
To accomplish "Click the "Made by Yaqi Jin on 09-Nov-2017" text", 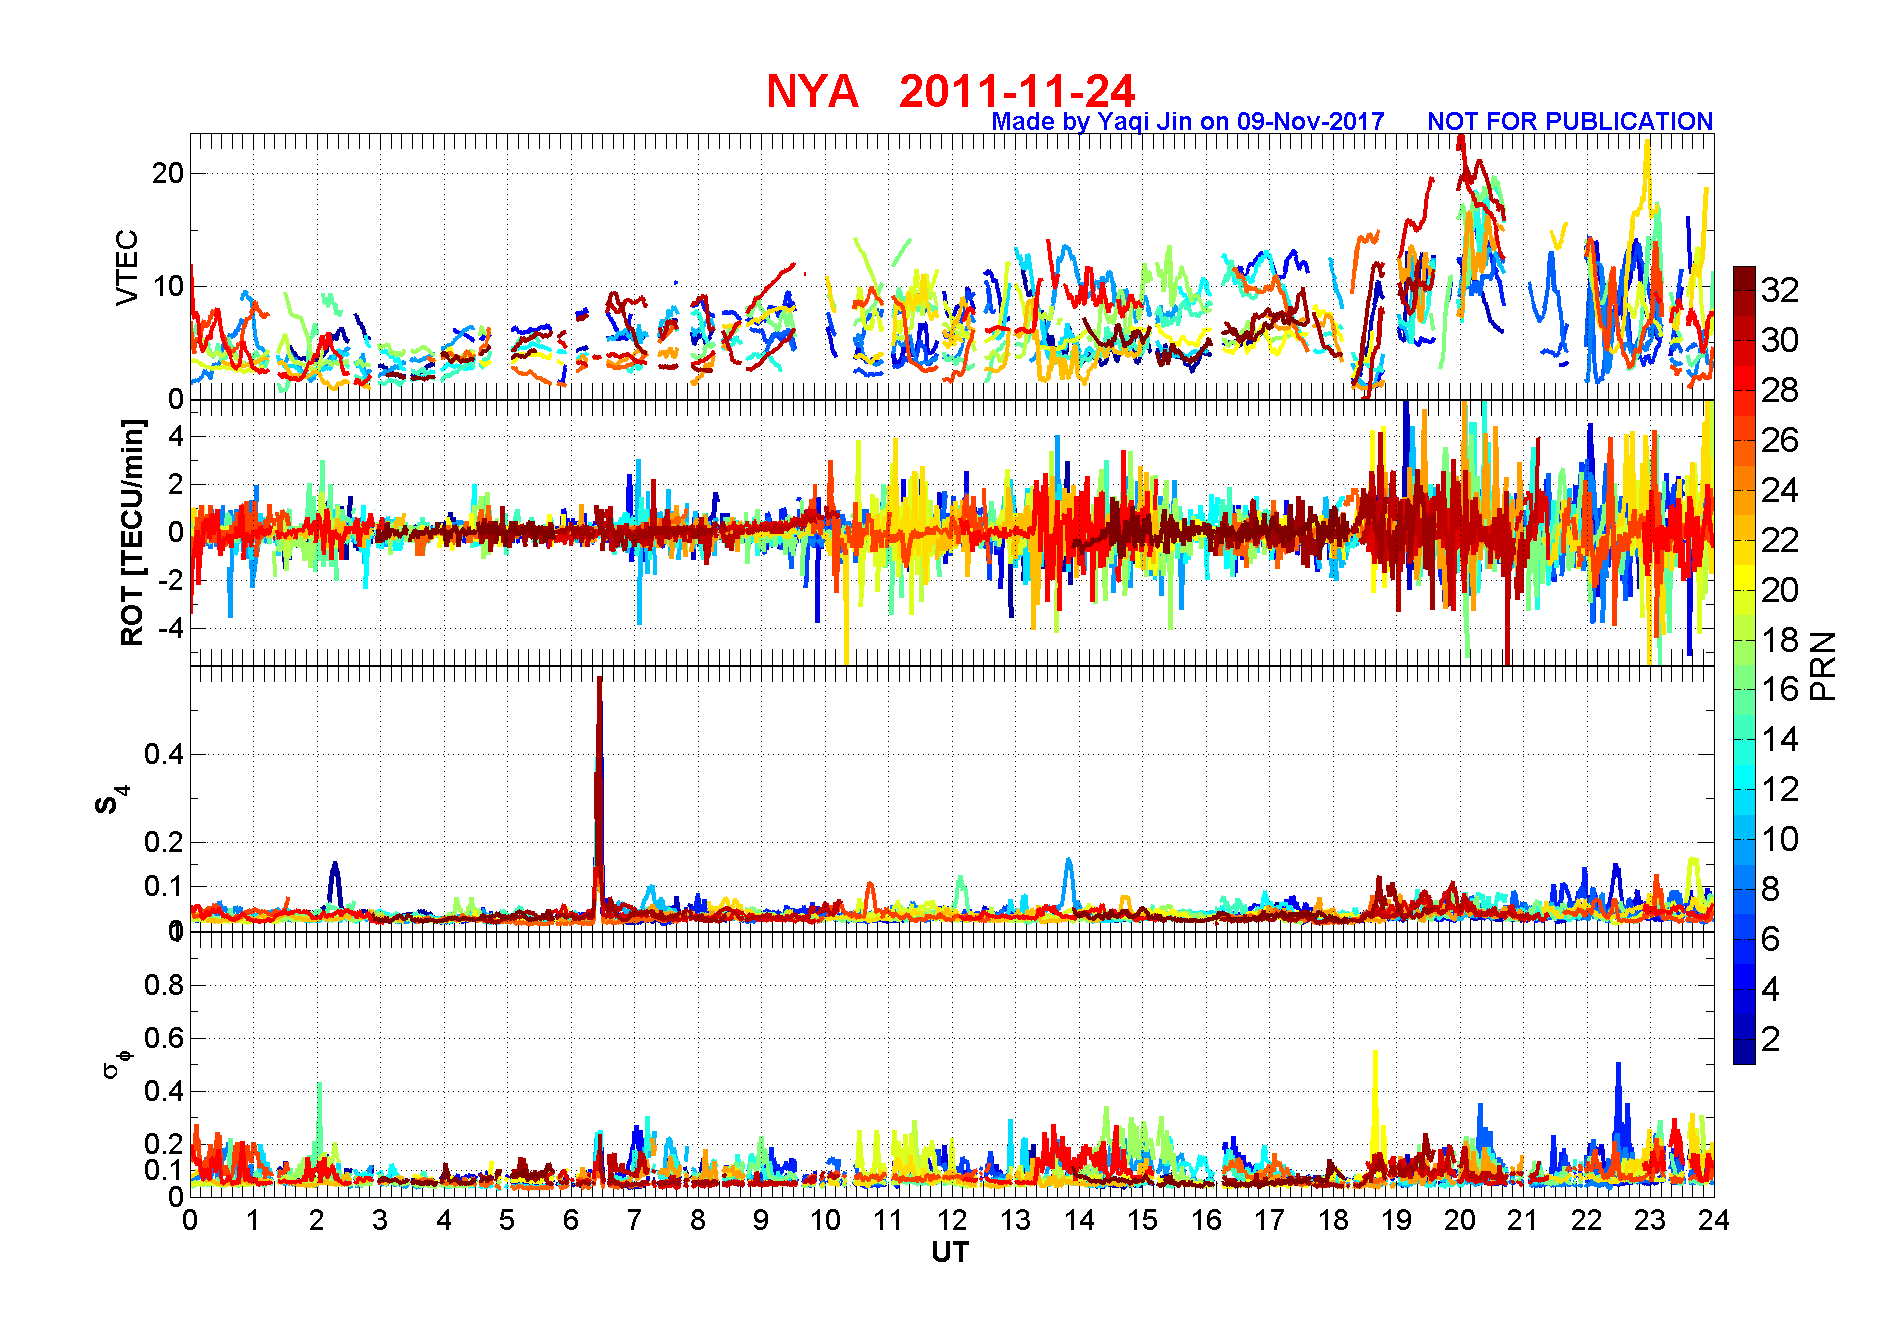I will 1188,122.
